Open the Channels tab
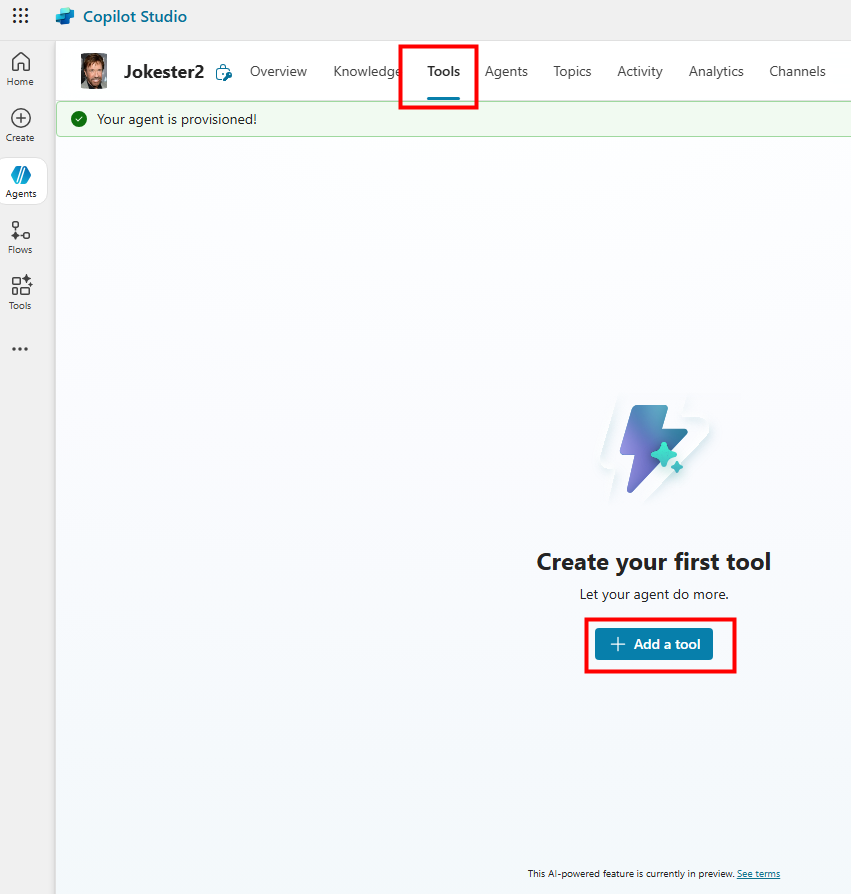This screenshot has height=894, width=851. (x=797, y=71)
